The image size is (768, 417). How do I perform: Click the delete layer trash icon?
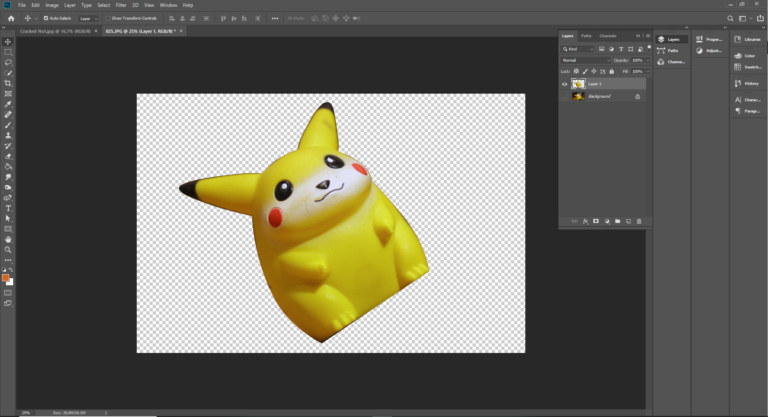coord(639,221)
